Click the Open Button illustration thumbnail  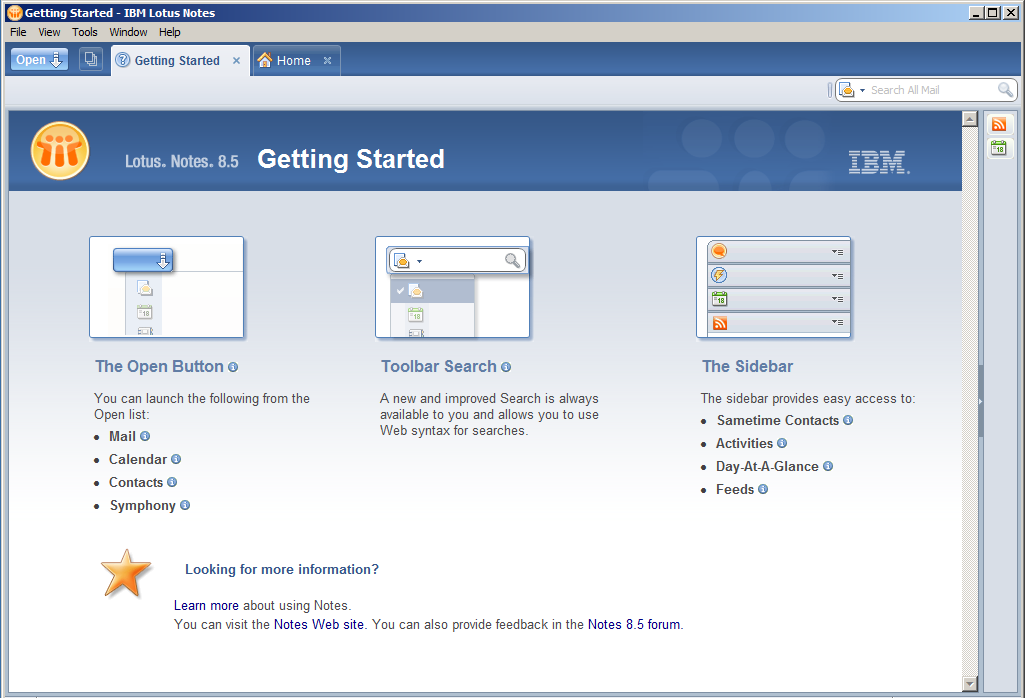(167, 287)
